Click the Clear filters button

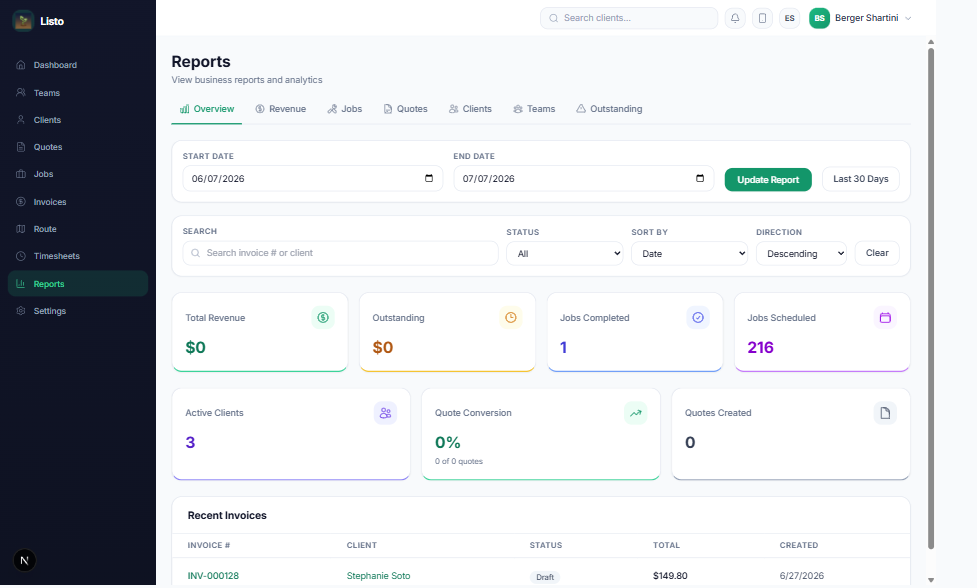(x=877, y=253)
